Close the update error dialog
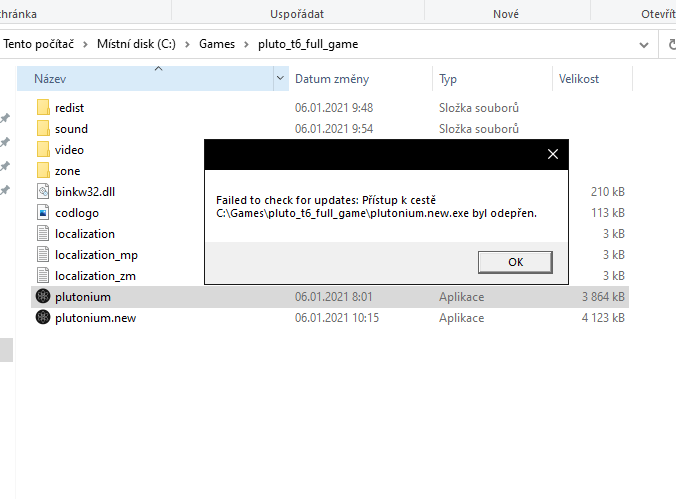The width and height of the screenshot is (676, 499). pos(552,154)
